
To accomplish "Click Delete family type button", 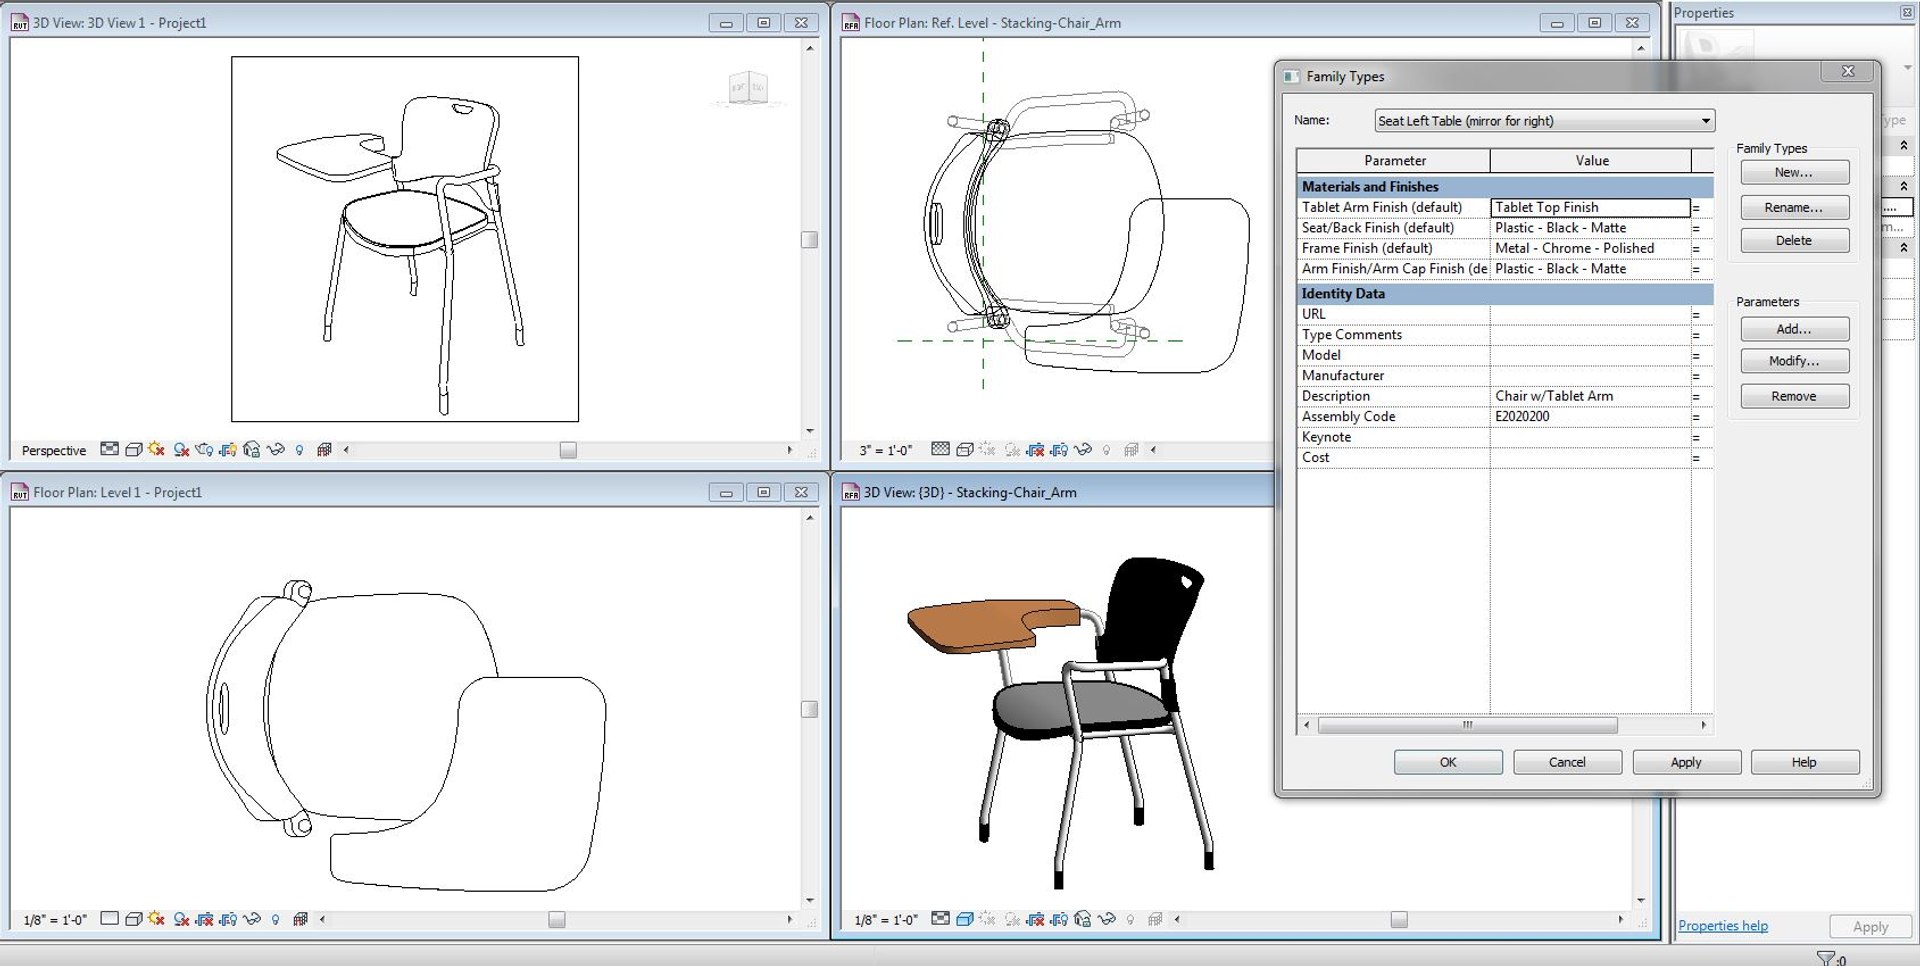I will 1794,240.
